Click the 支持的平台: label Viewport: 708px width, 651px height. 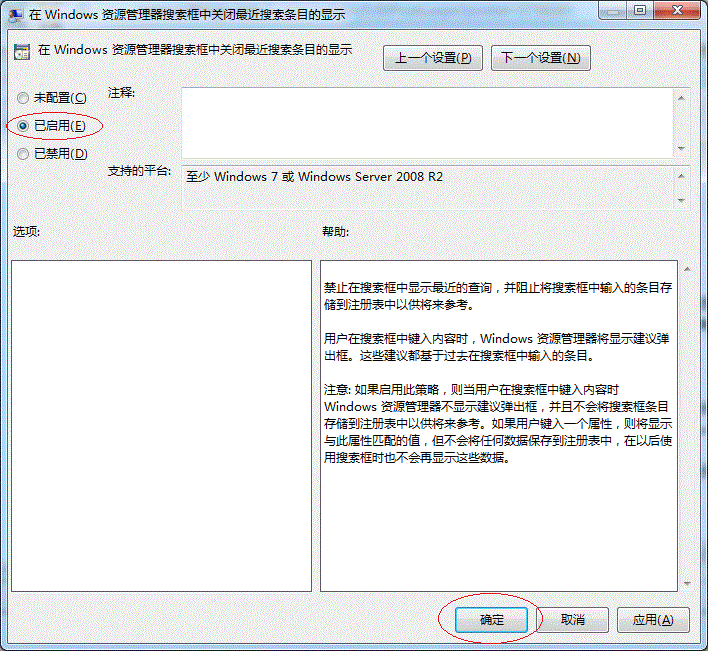point(140,171)
